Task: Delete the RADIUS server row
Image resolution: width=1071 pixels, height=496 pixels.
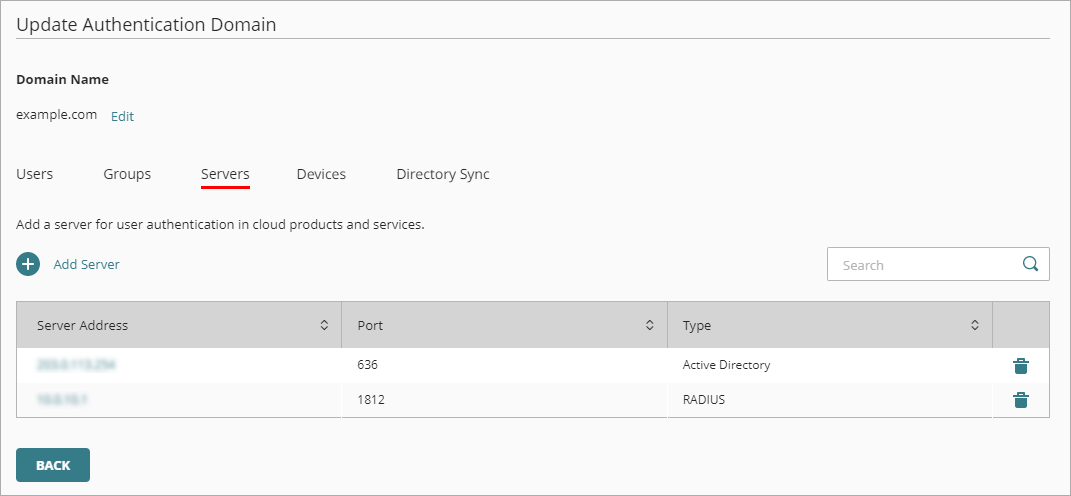Action: [x=1020, y=400]
